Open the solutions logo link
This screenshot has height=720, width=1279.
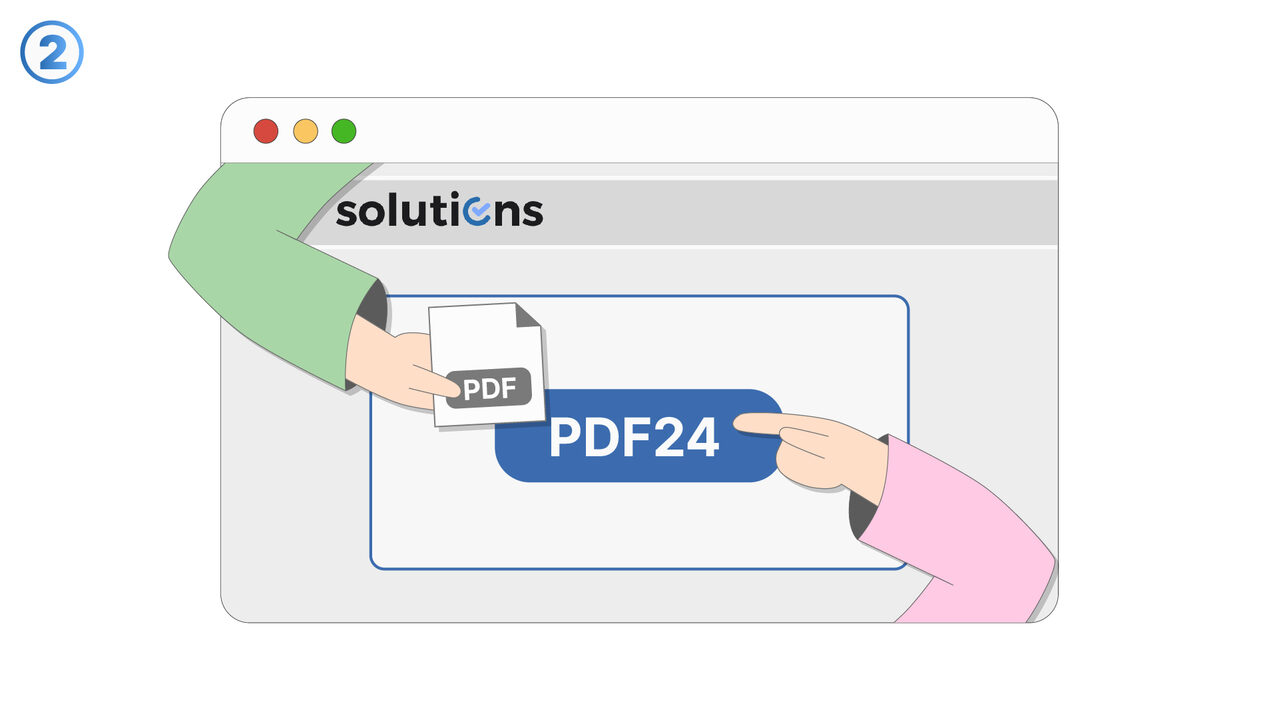[439, 210]
